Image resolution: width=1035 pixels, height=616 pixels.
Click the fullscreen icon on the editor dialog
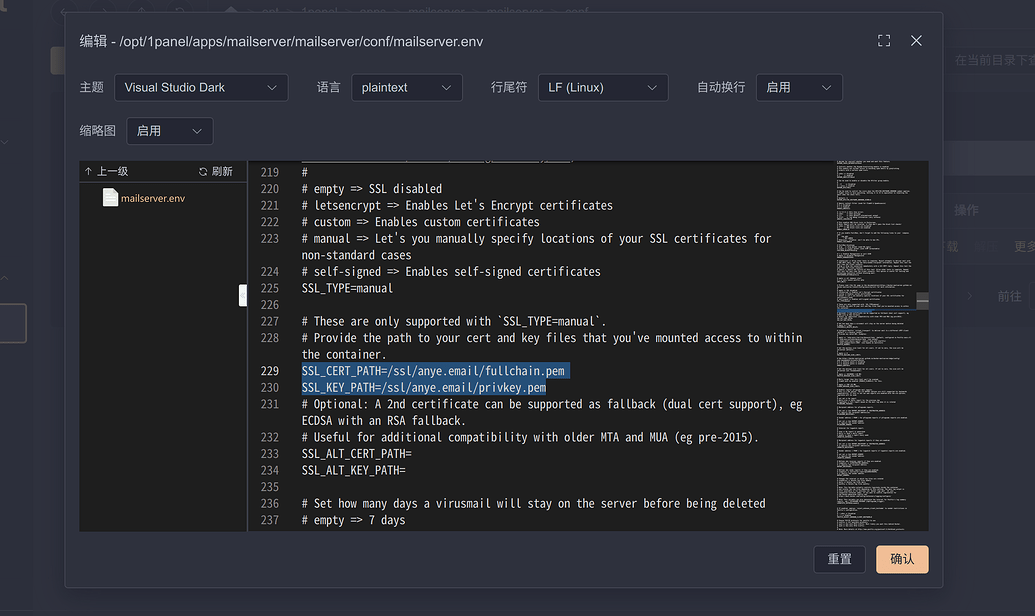coord(883,40)
